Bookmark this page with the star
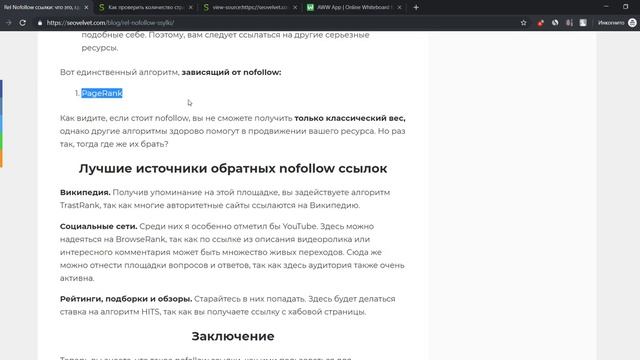The height and width of the screenshot is (360, 640). click(524, 23)
